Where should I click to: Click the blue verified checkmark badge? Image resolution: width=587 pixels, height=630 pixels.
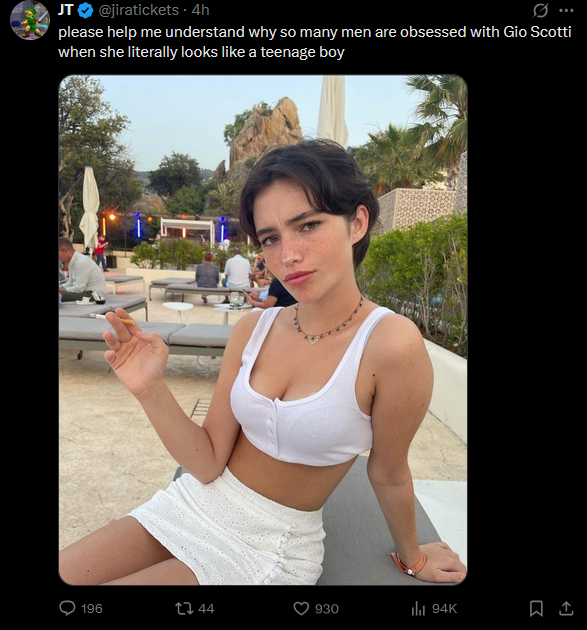coord(85,10)
